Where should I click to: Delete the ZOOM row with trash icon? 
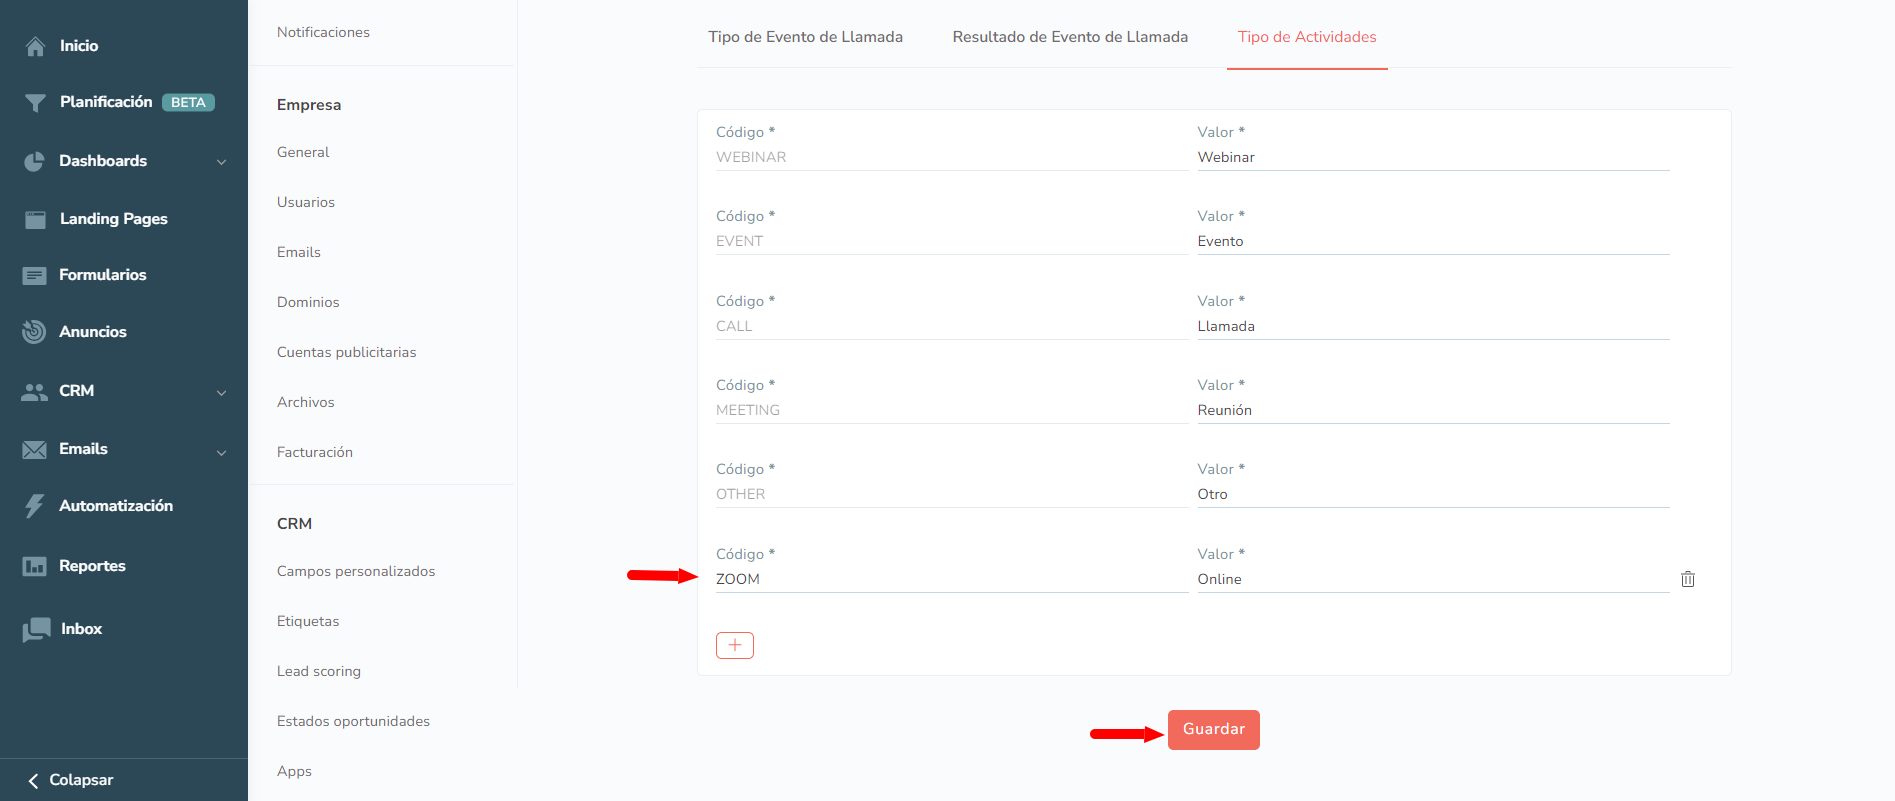(x=1687, y=579)
